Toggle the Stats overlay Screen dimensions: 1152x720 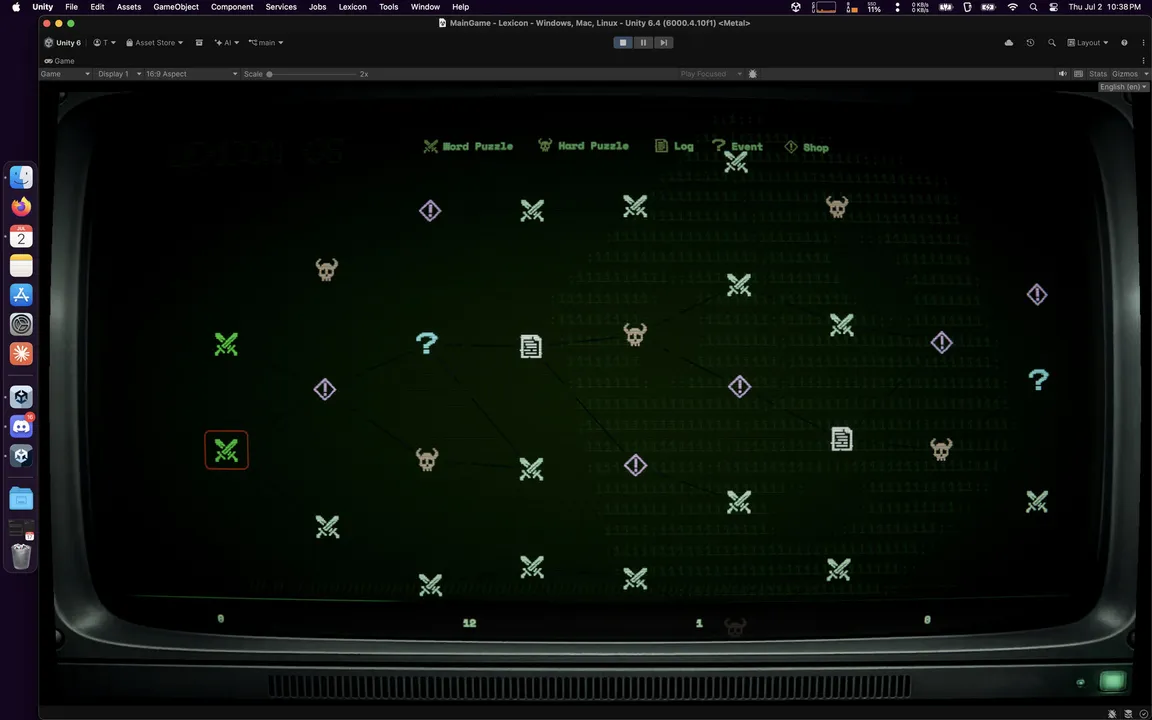click(x=1098, y=74)
